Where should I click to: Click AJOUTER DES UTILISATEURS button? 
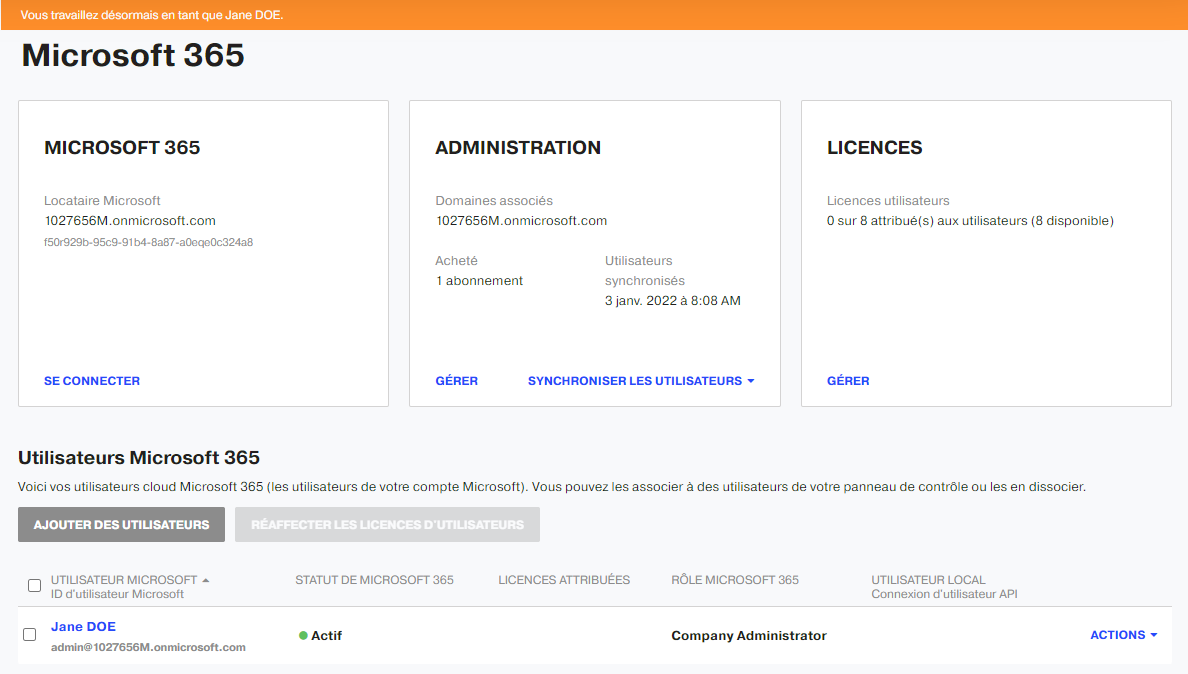121,525
